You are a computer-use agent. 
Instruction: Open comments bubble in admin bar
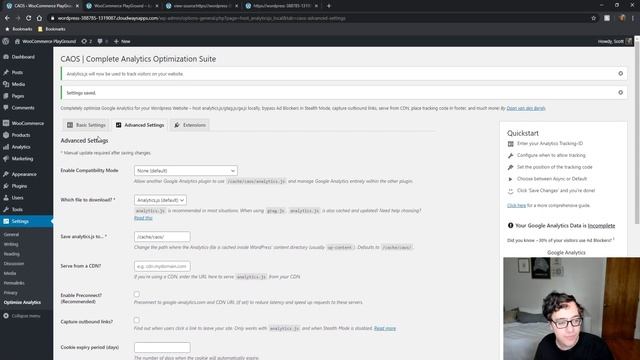(102, 41)
